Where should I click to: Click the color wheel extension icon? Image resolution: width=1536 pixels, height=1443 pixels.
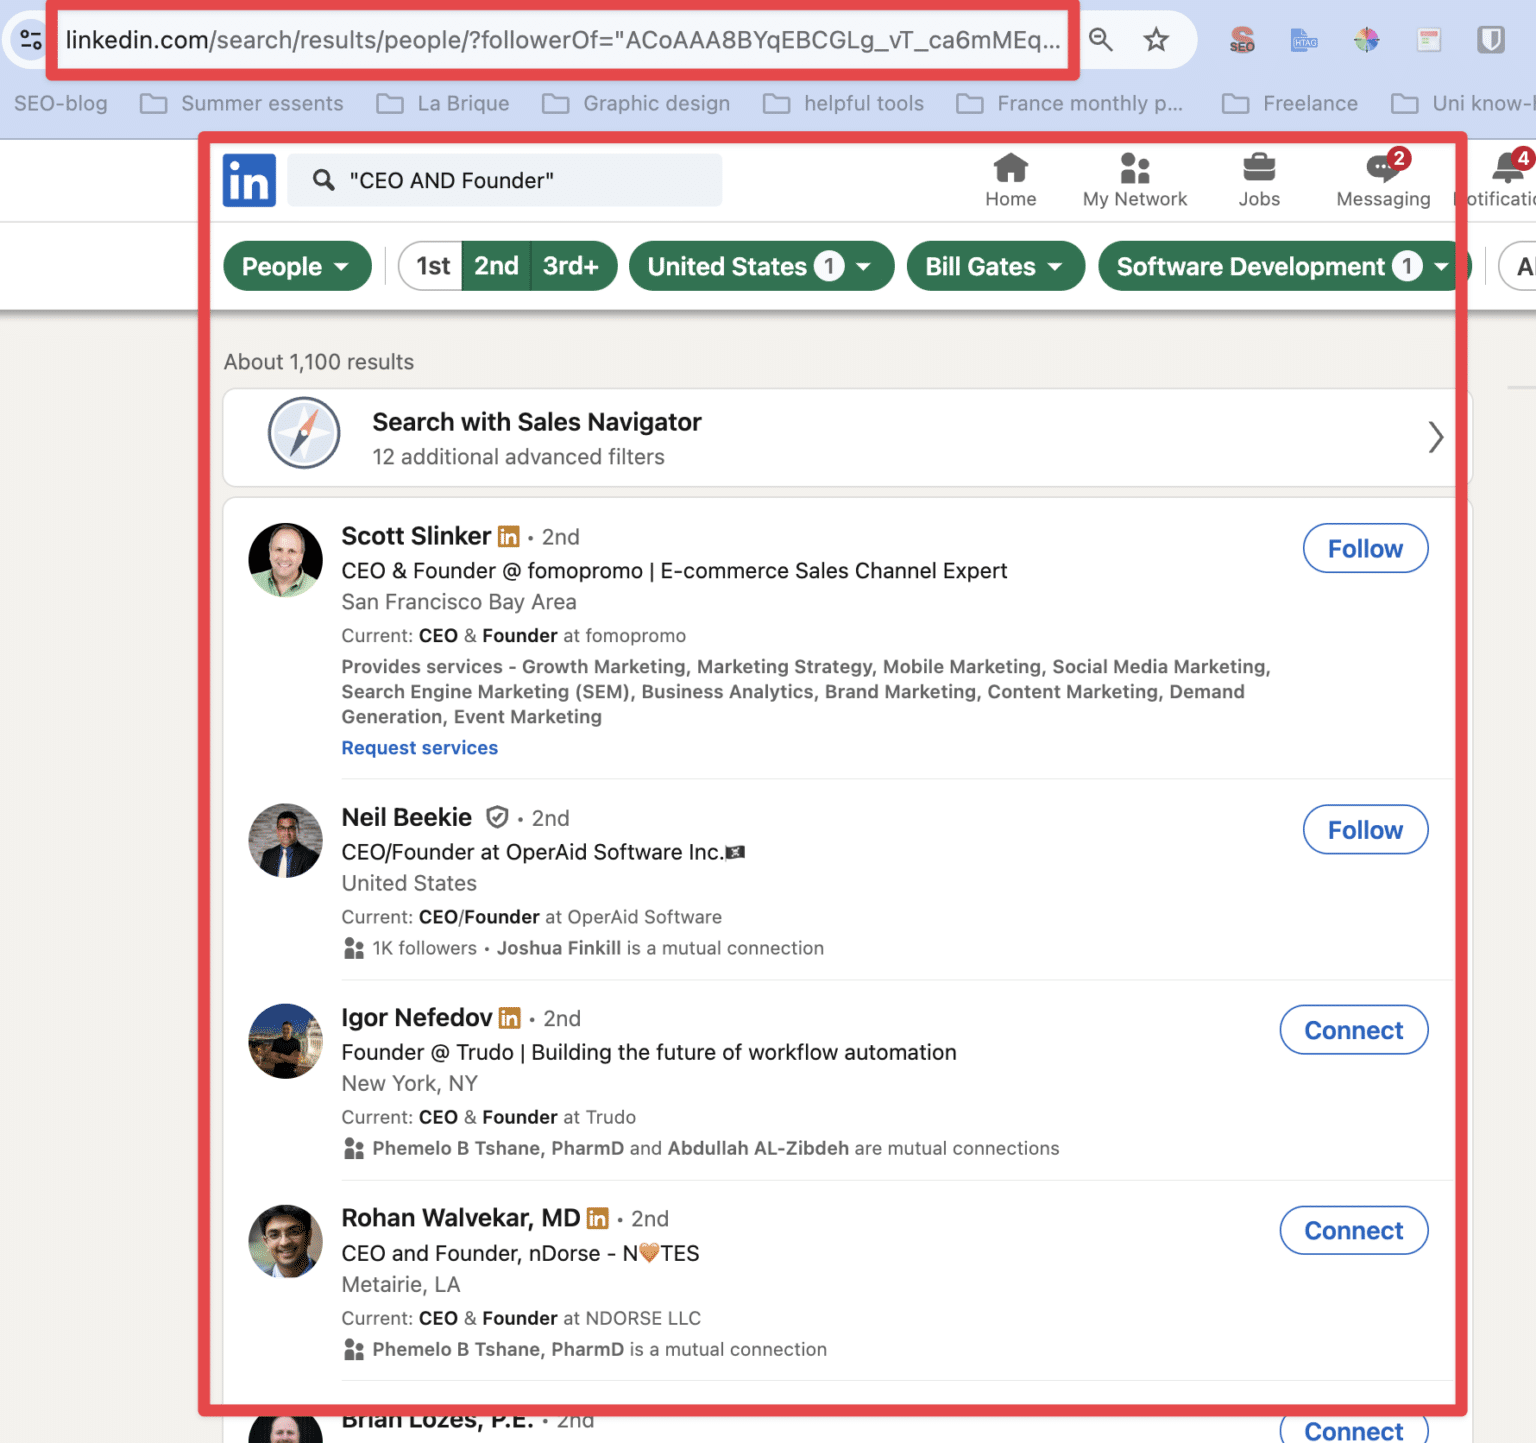1366,40
